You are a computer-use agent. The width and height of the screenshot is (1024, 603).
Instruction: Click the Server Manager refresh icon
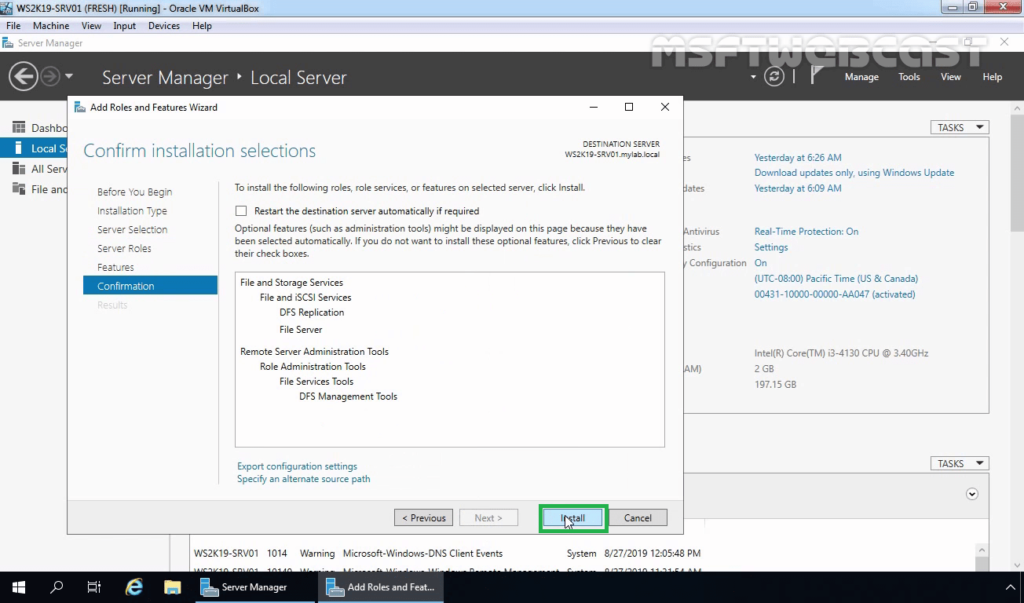point(774,76)
